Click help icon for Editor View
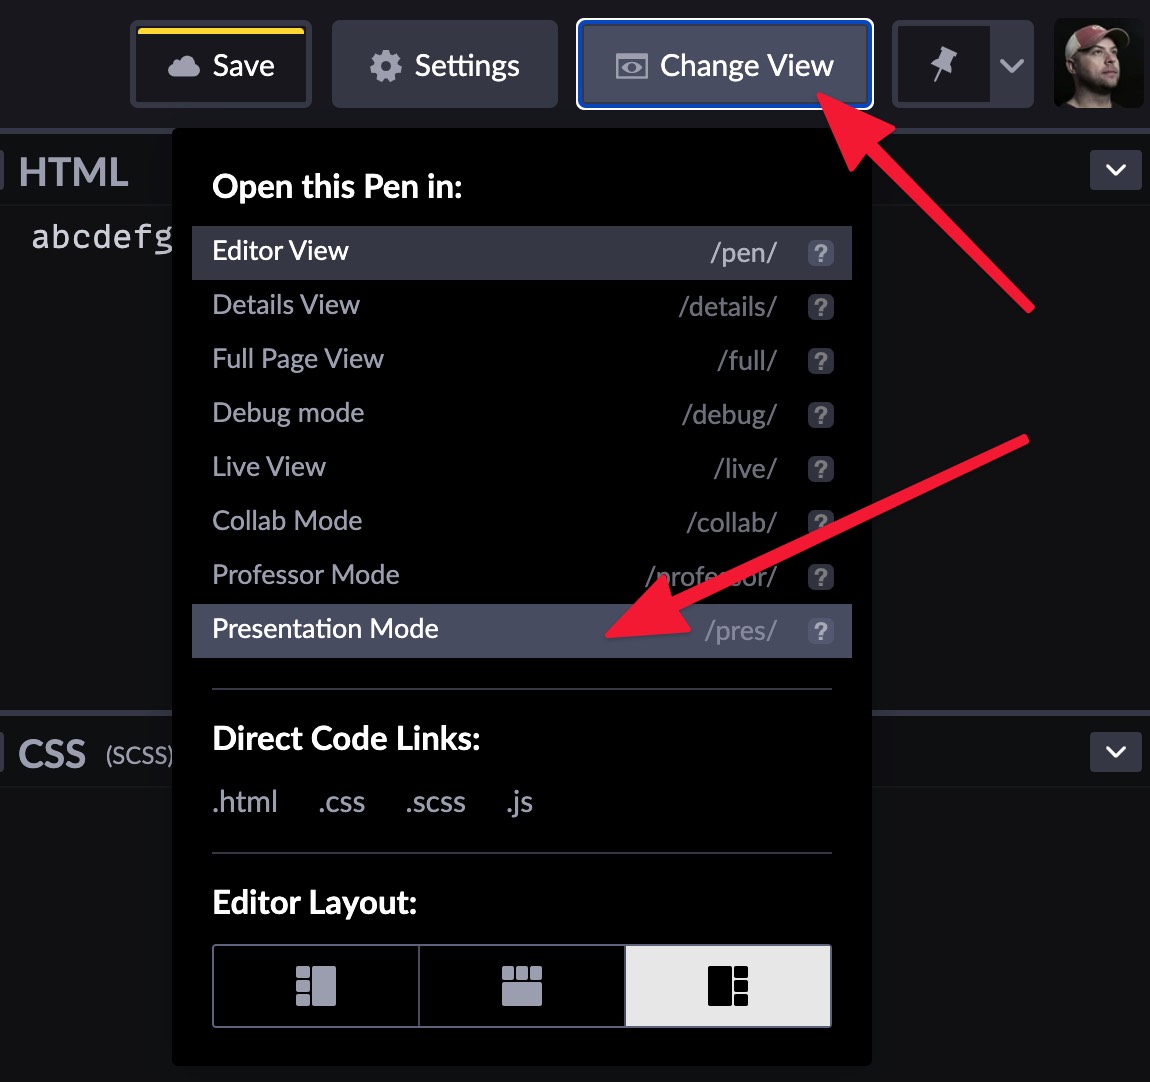The image size is (1150, 1082). [x=821, y=253]
